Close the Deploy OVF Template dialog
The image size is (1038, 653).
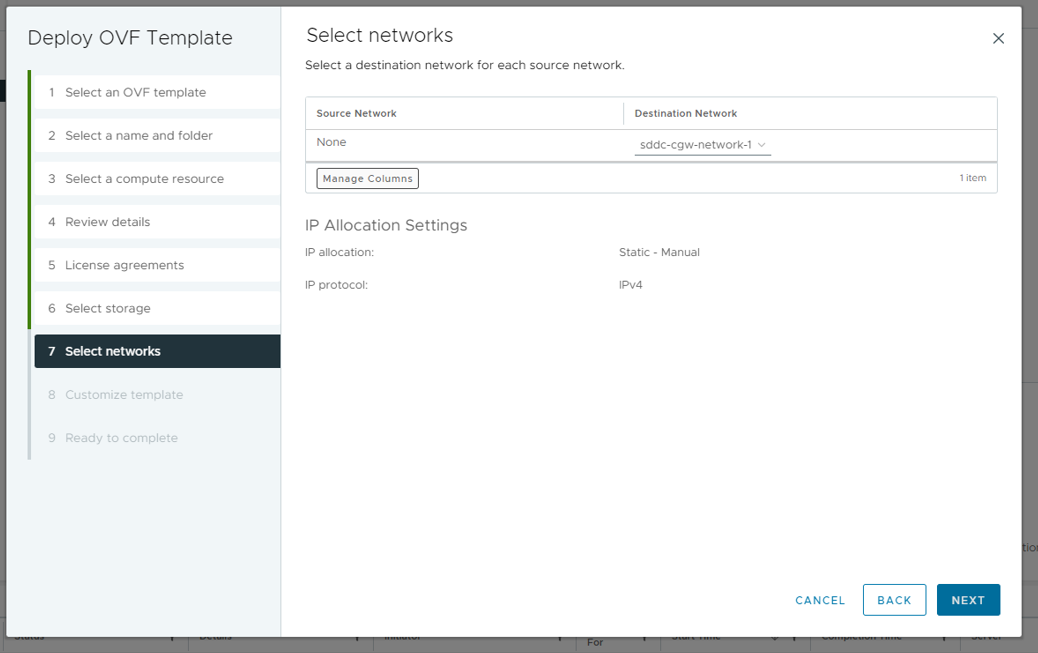click(997, 39)
